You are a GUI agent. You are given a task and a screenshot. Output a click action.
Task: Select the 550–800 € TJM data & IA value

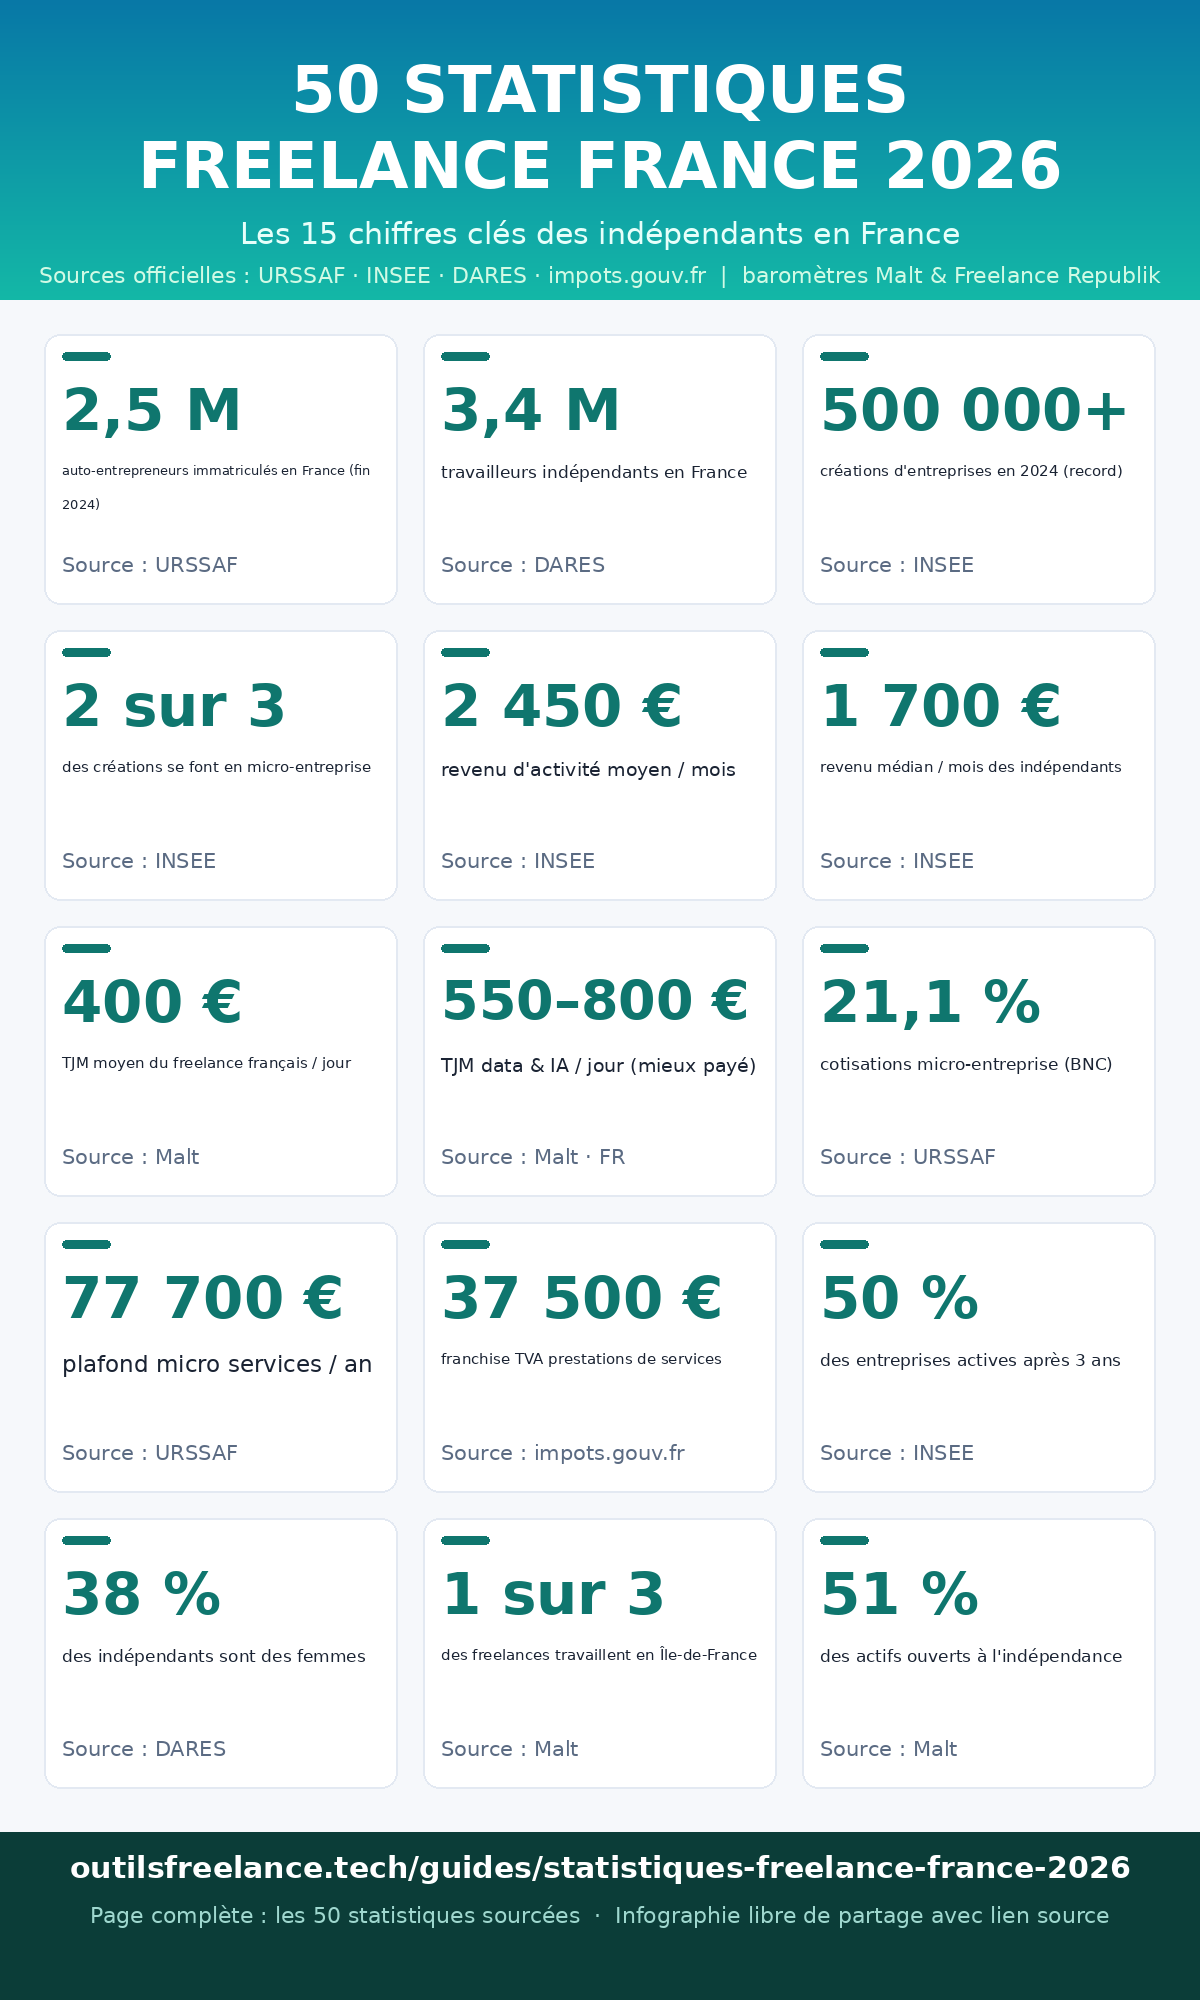(x=595, y=1002)
